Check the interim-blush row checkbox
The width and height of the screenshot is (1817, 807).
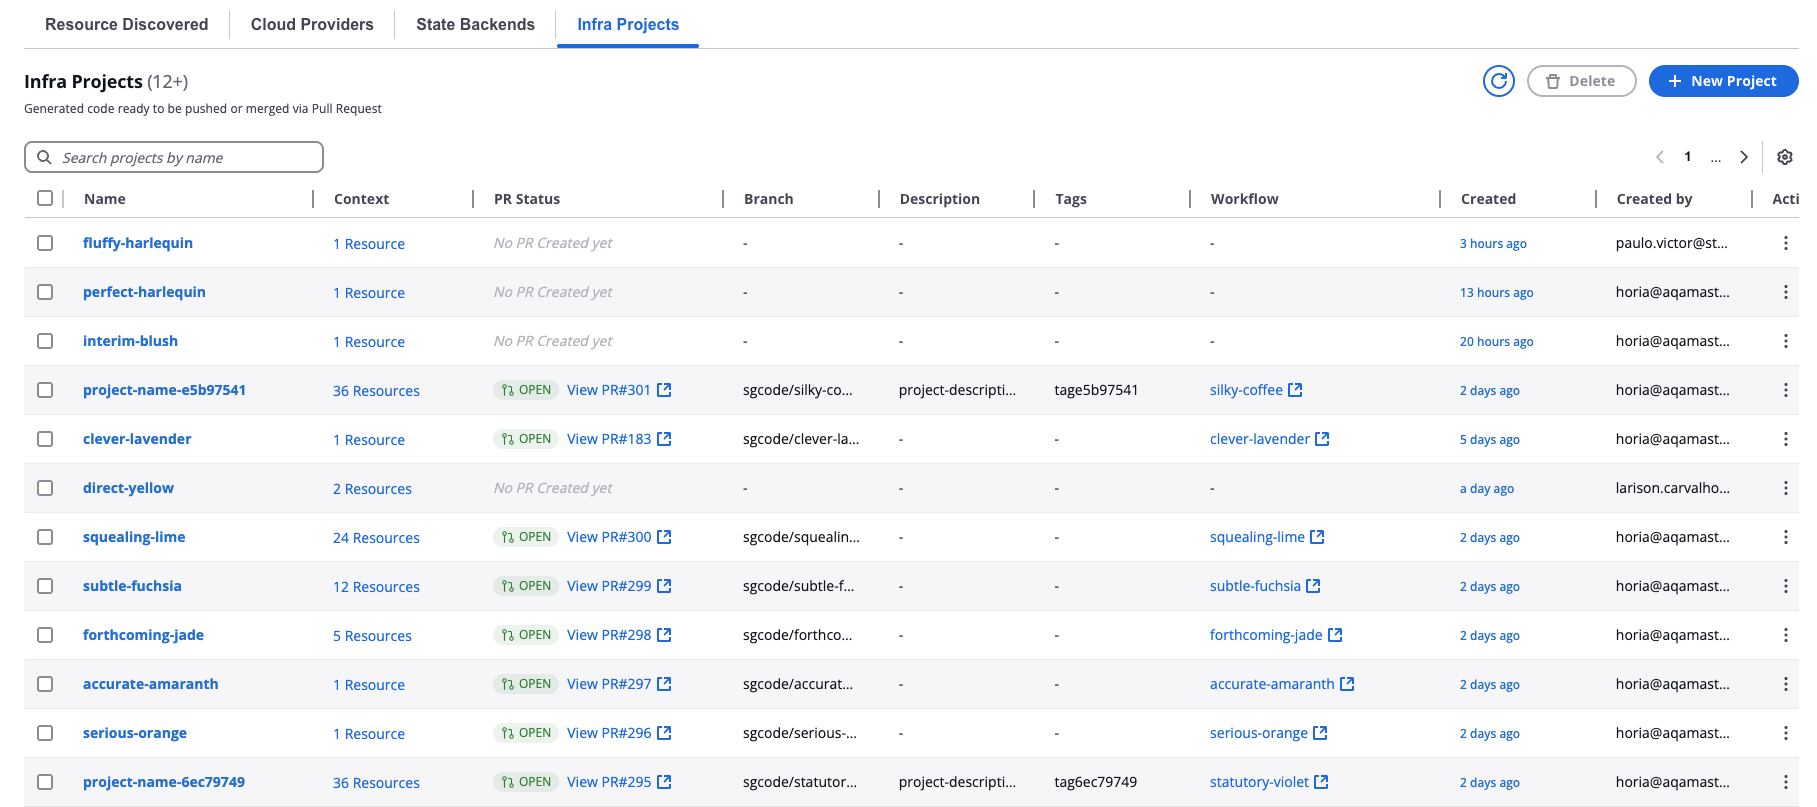tap(45, 341)
